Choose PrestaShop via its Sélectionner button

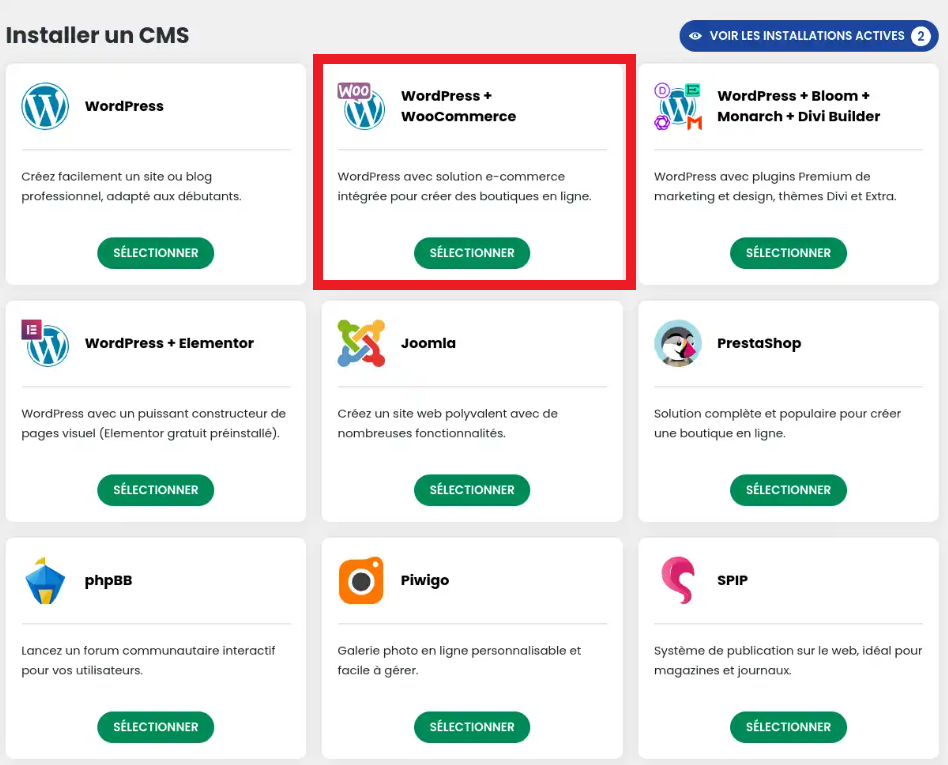788,490
